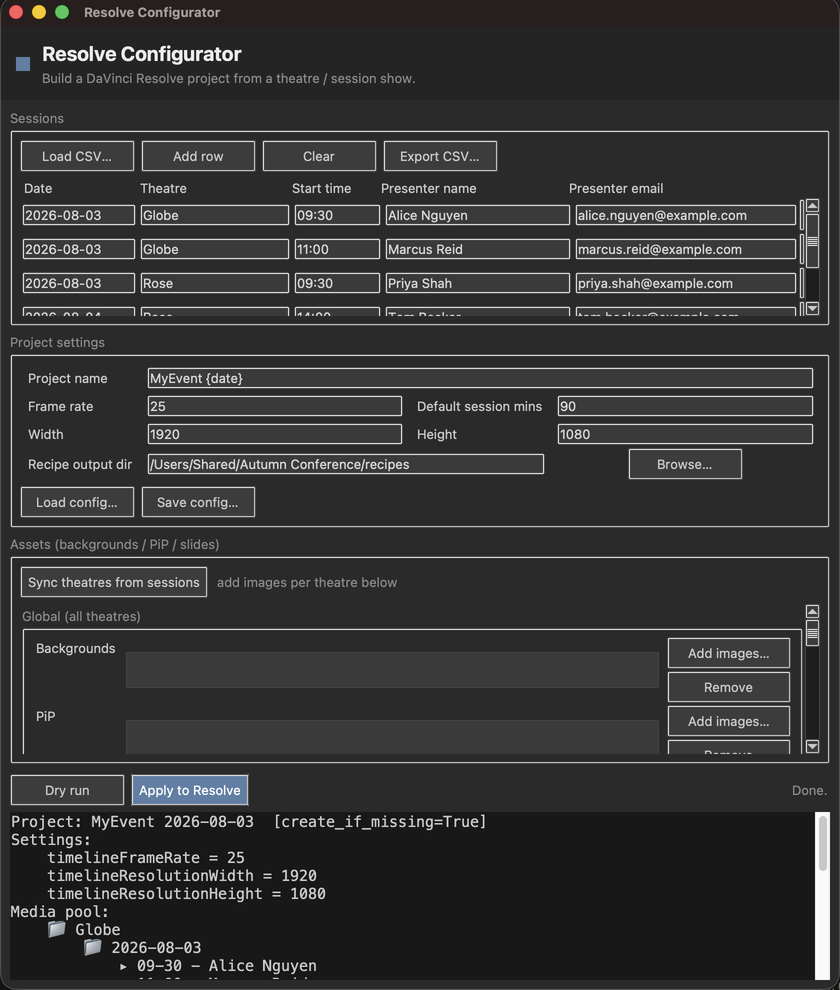The height and width of the screenshot is (990, 840).
Task: Expand the 09-30 – Alice Nguyen entry triangle
Action: click(x=123, y=966)
